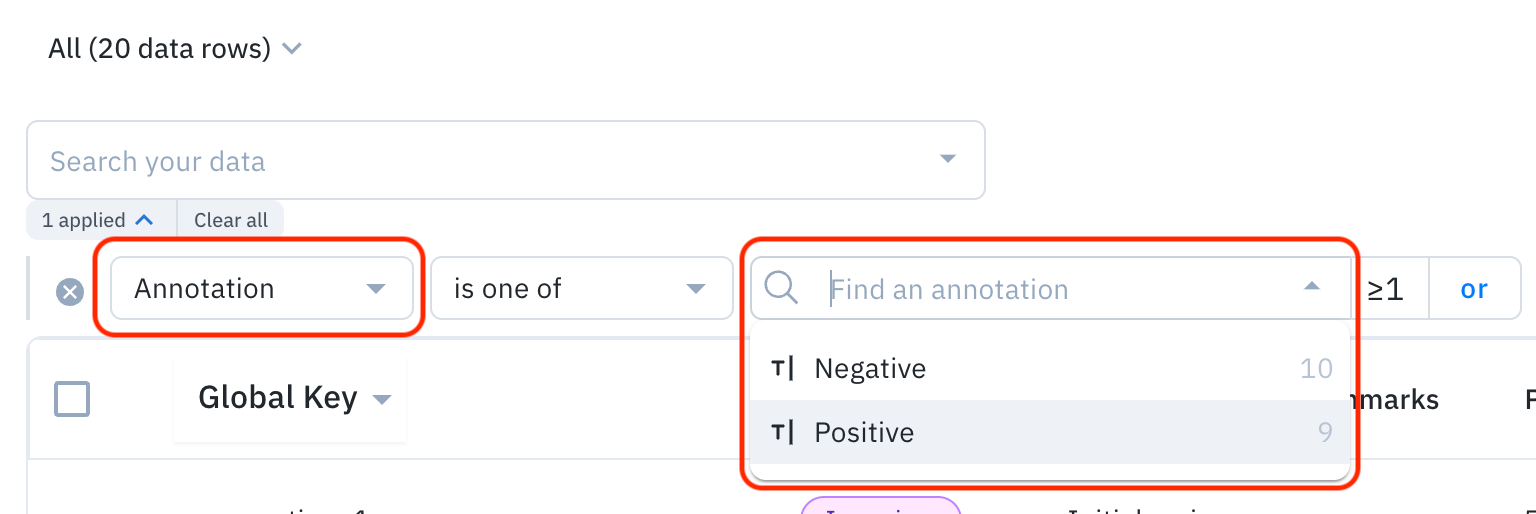Remove the Annotation filter with the X icon
This screenshot has width=1536, height=514.
point(69,292)
